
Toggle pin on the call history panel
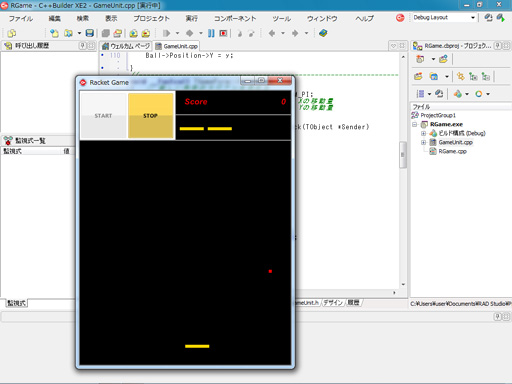pyautogui.click(x=82, y=46)
